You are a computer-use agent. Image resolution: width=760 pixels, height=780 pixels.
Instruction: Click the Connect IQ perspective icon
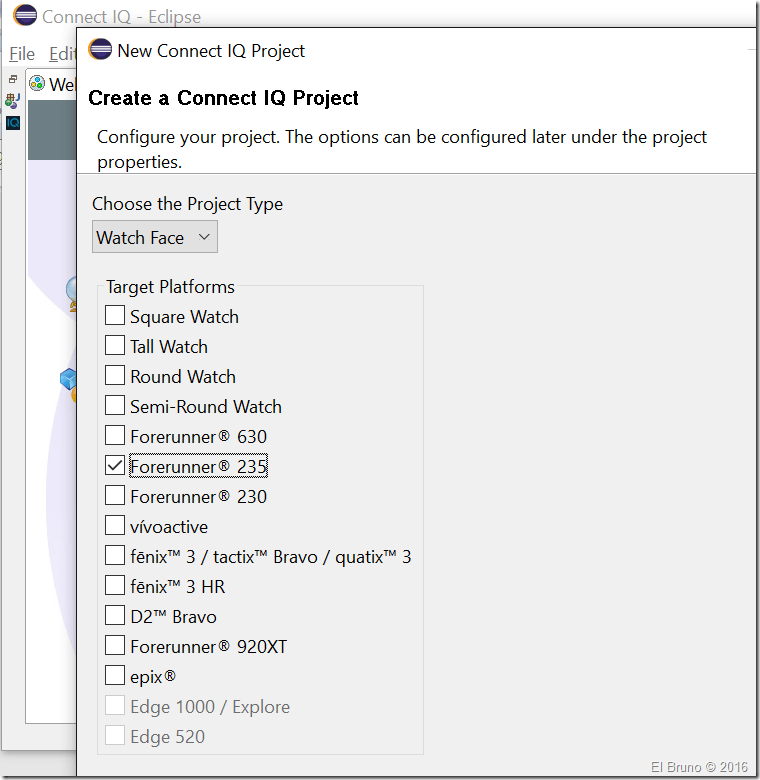click(13, 123)
